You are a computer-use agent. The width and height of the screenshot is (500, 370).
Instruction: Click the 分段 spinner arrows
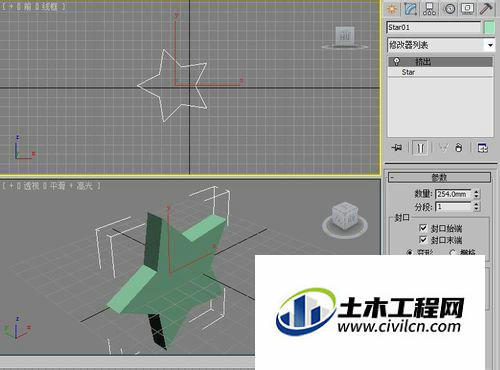click(476, 207)
